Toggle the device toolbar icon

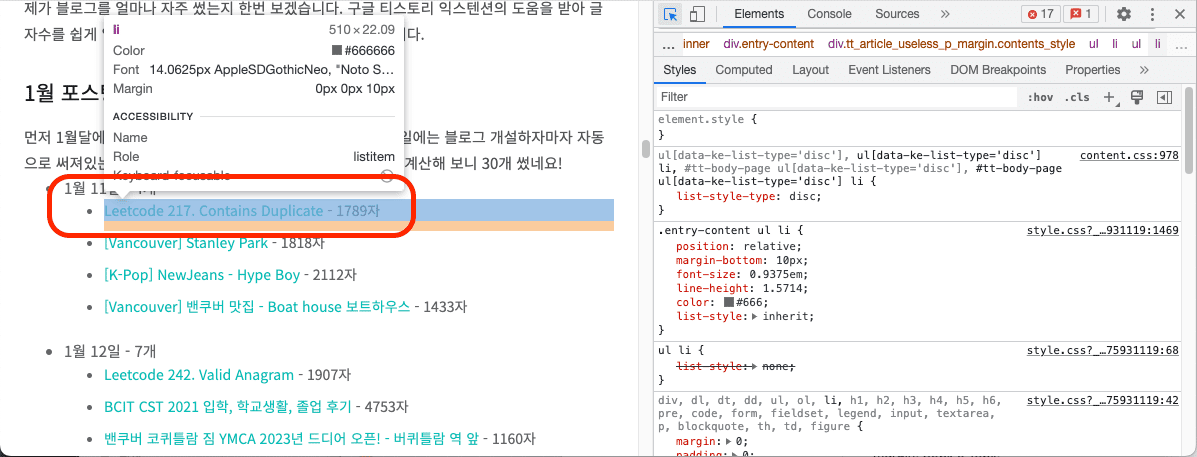click(x=696, y=14)
